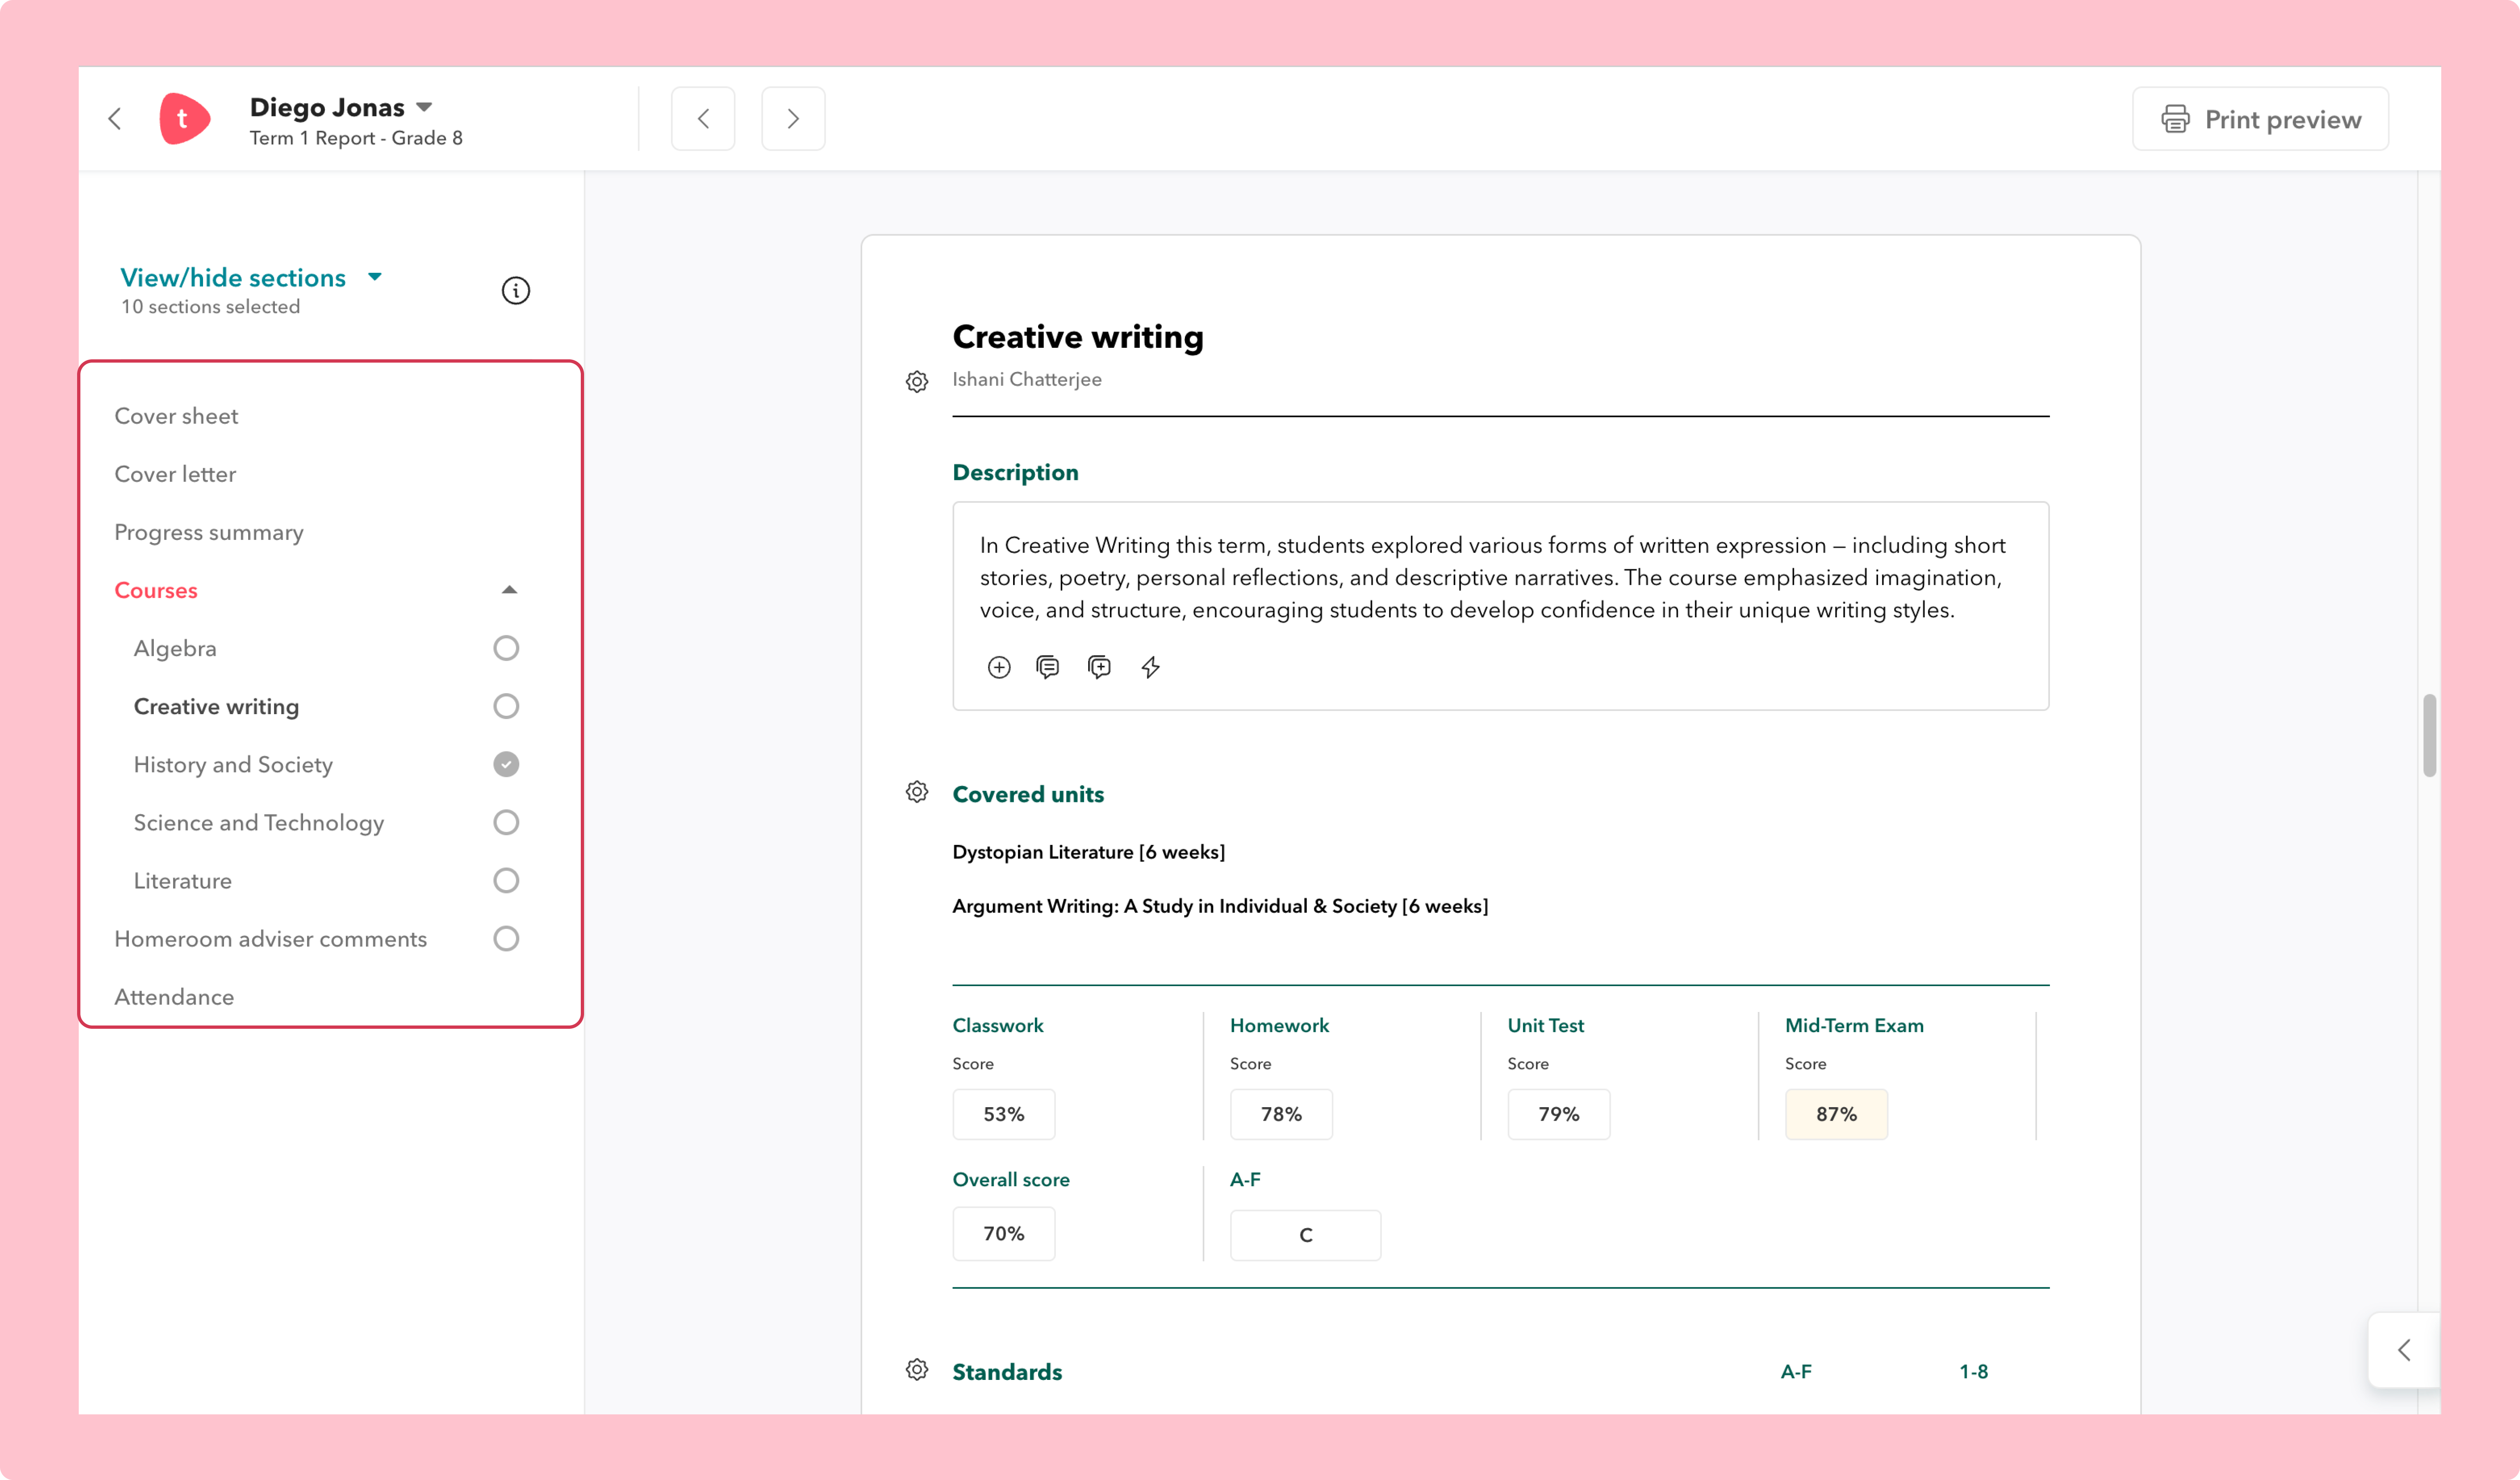The height and width of the screenshot is (1480, 2520).
Task: Open the Literature course section
Action: pos(182,881)
